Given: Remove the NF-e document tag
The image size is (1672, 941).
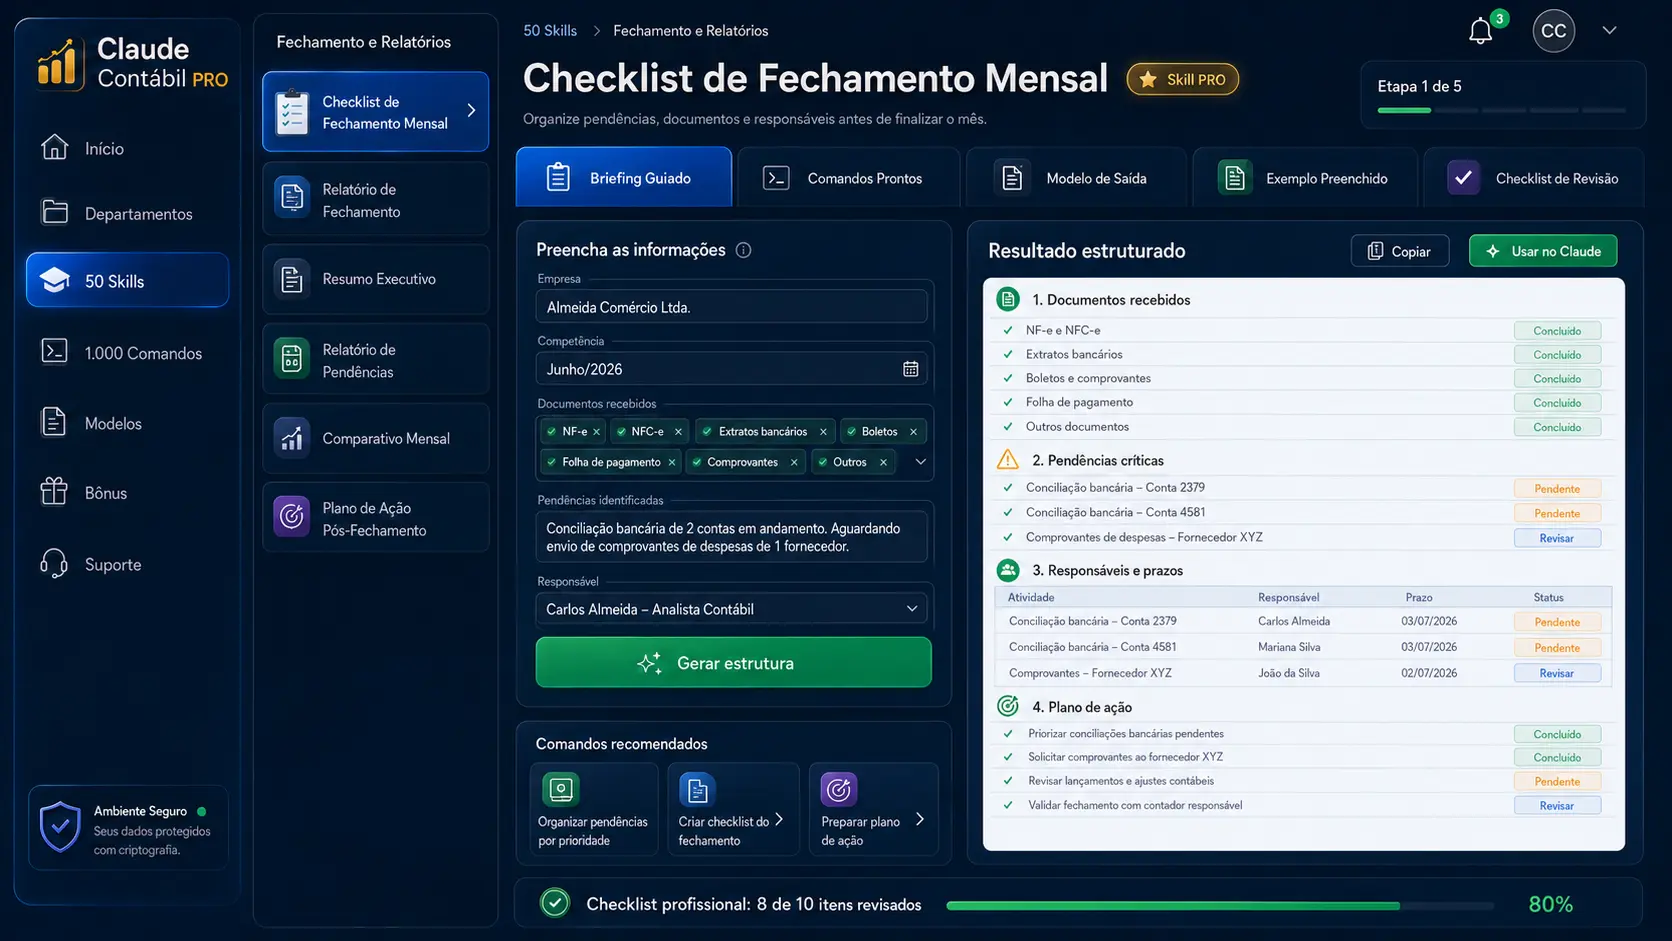Looking at the screenshot, I should tap(597, 432).
